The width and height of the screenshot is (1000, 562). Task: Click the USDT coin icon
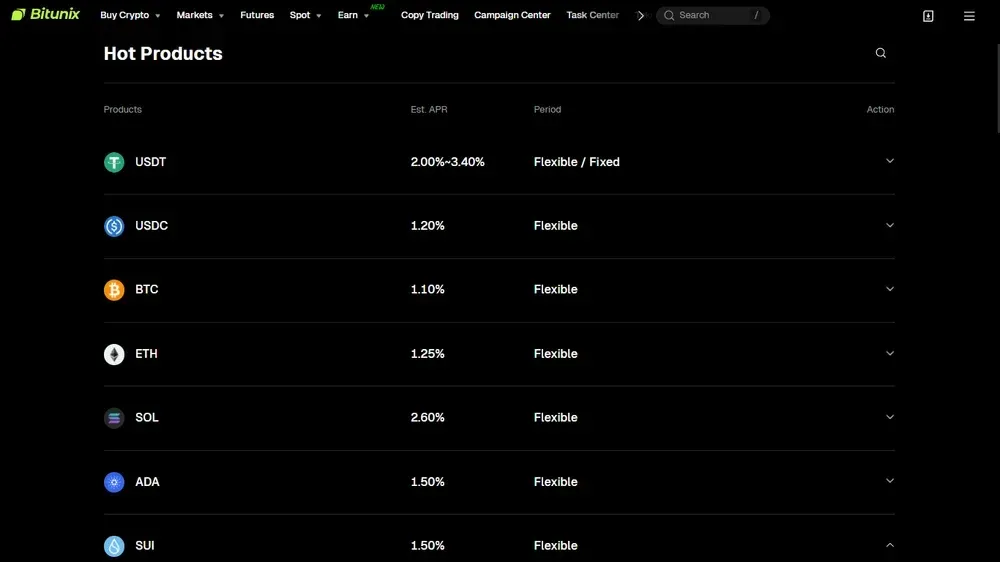[114, 162]
